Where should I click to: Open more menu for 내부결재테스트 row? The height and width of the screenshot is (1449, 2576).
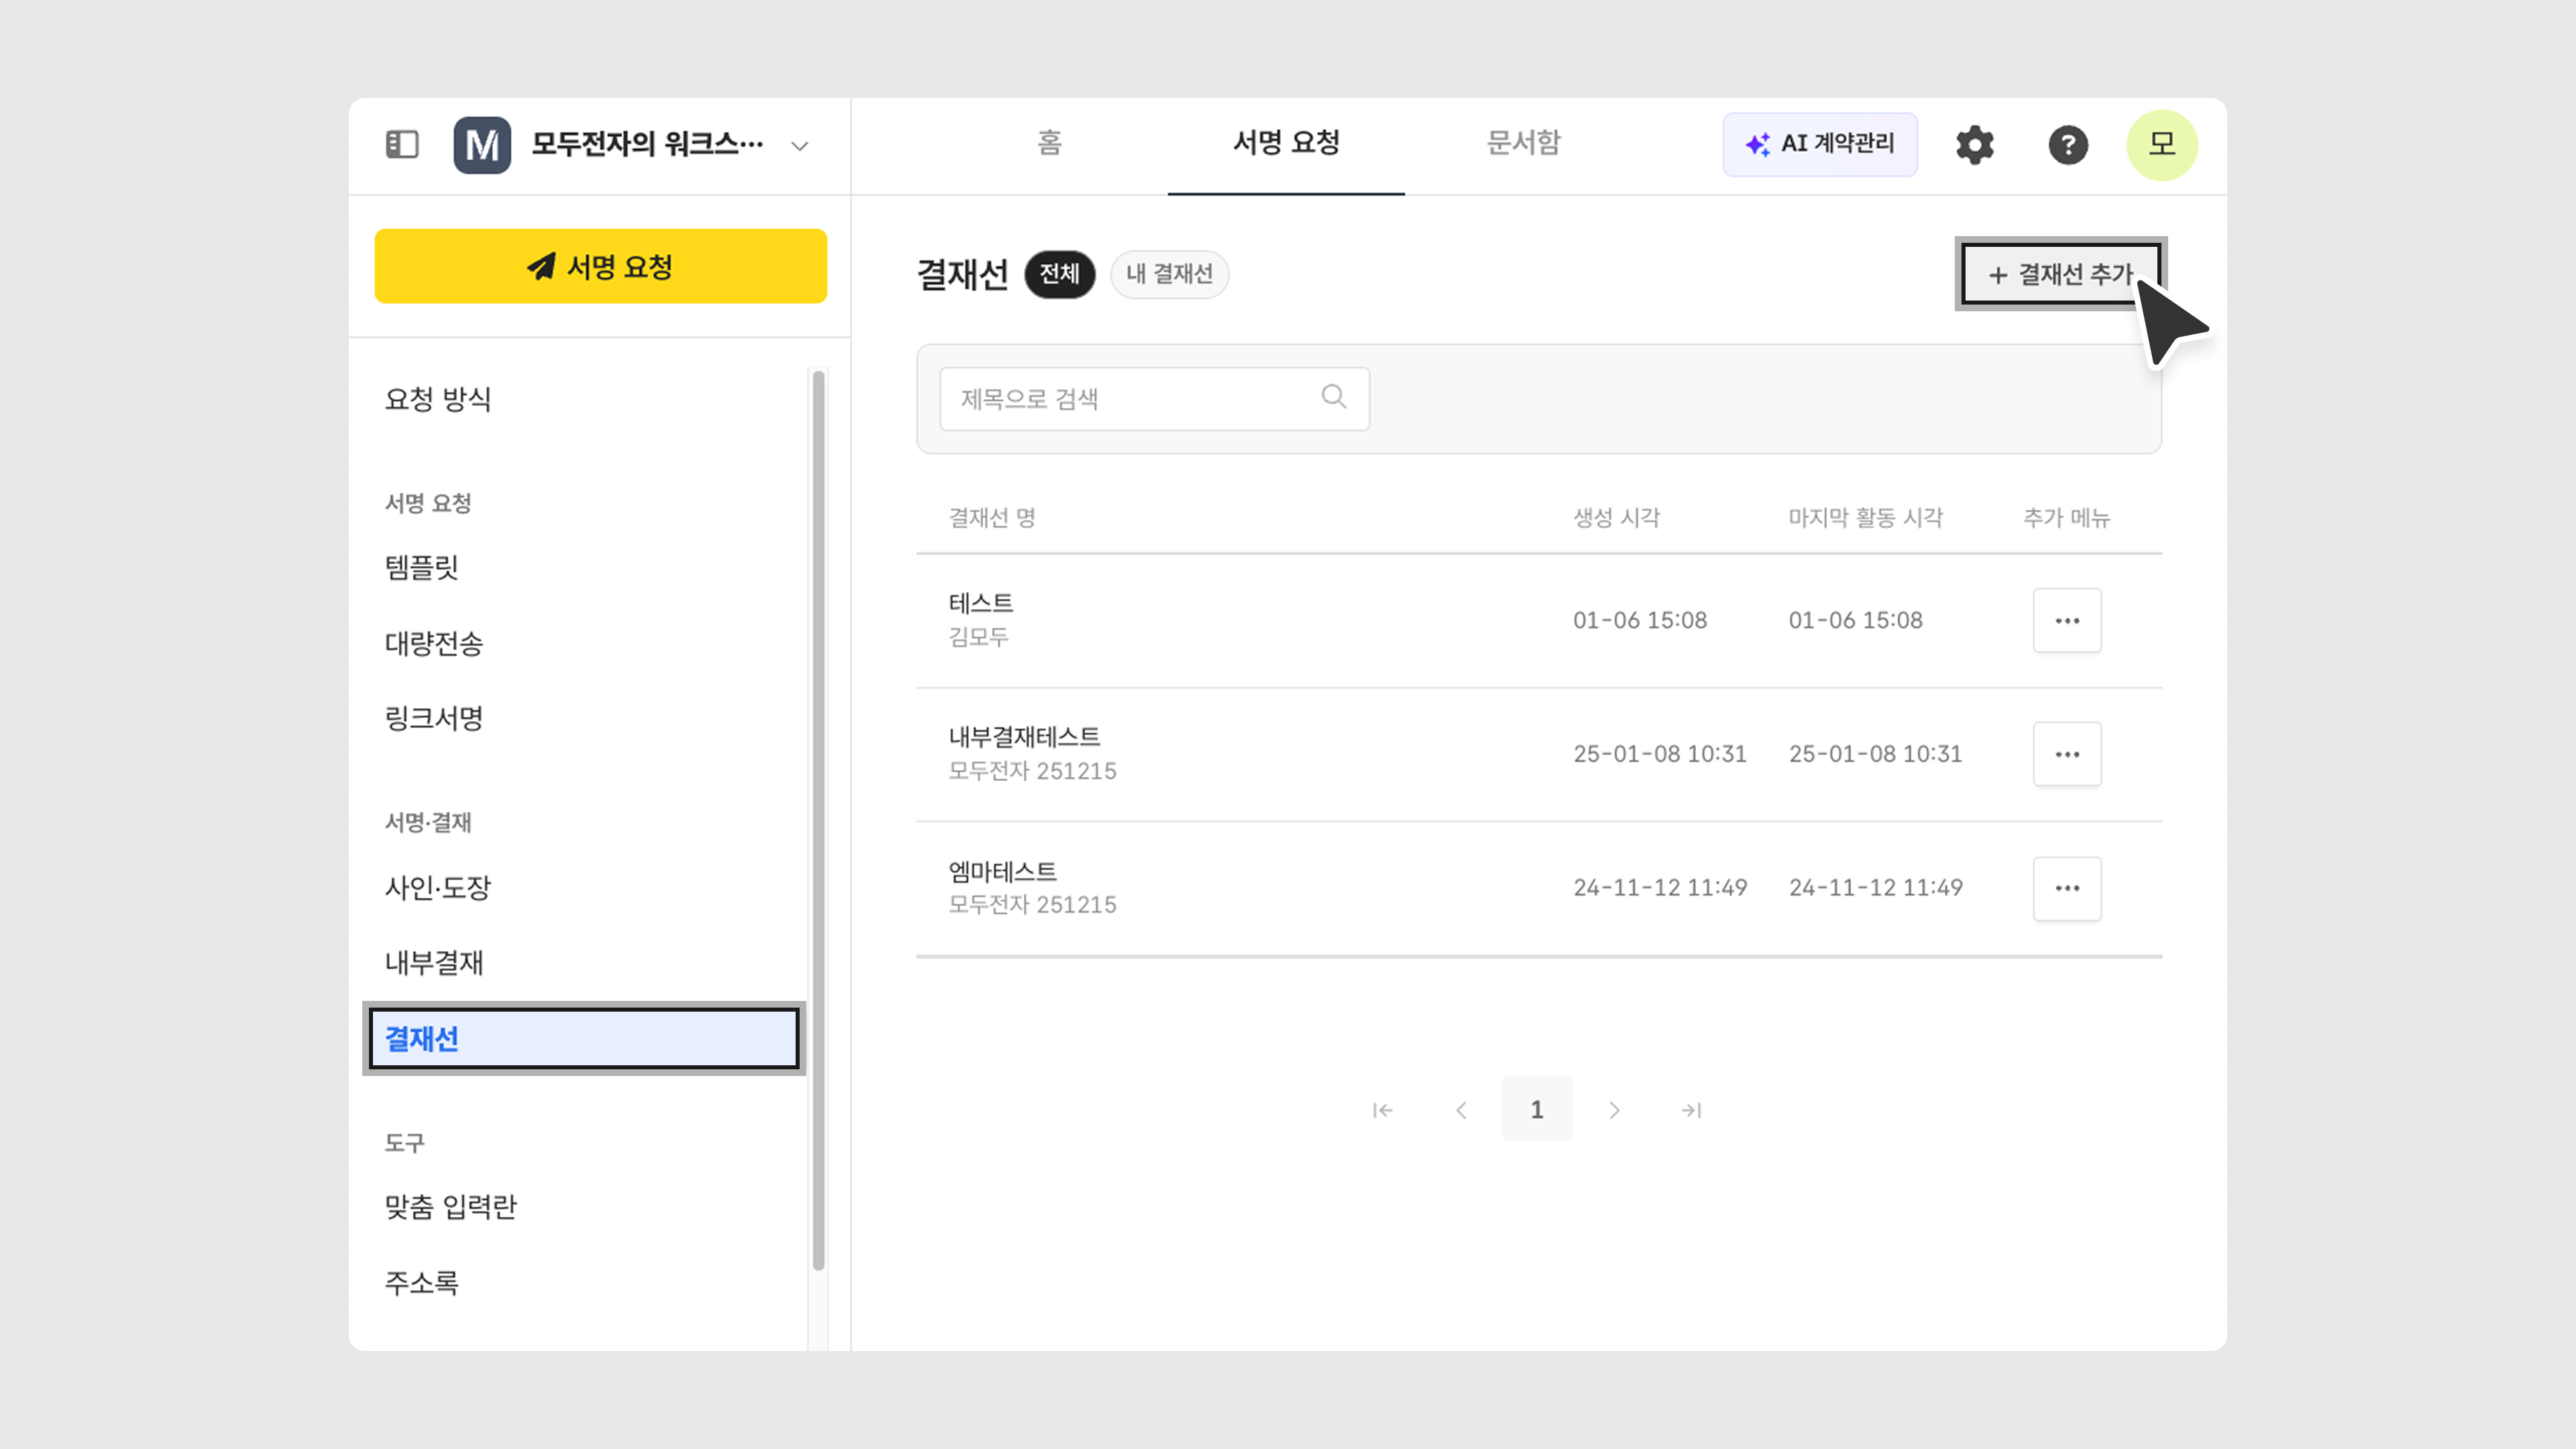point(2066,754)
